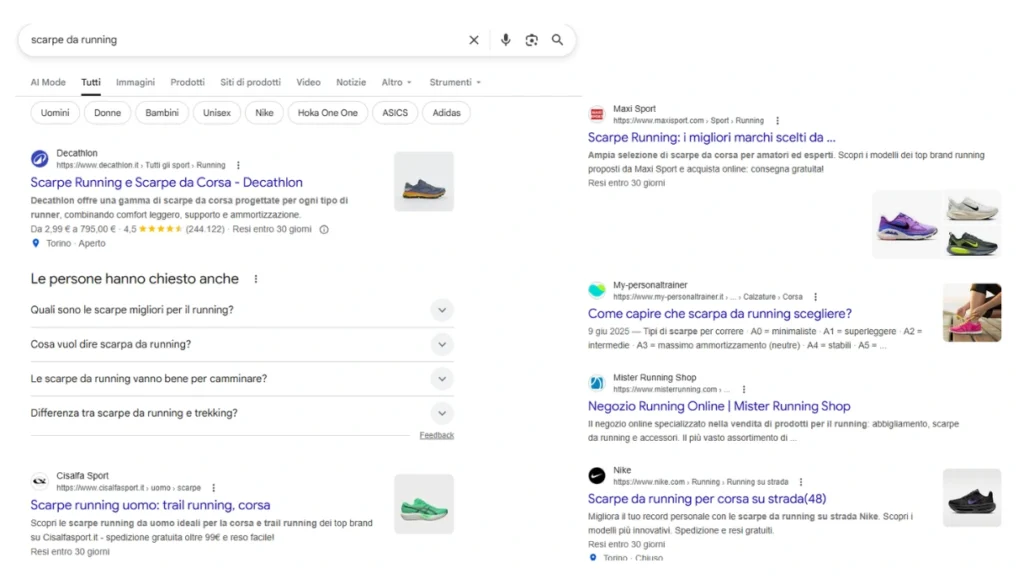Switch to the Video tab
Image resolution: width=1024 pixels, height=584 pixels.
pos(308,82)
